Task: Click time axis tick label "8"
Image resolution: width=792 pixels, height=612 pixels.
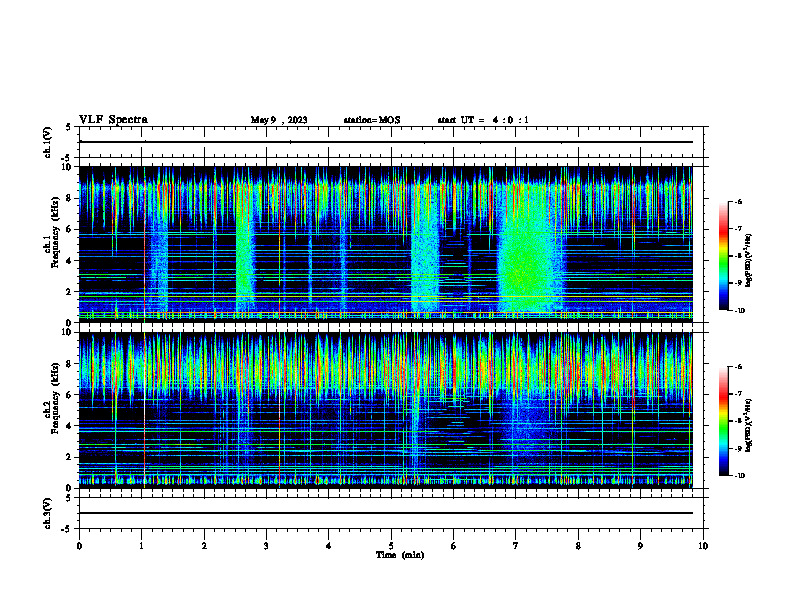Action: (578, 546)
